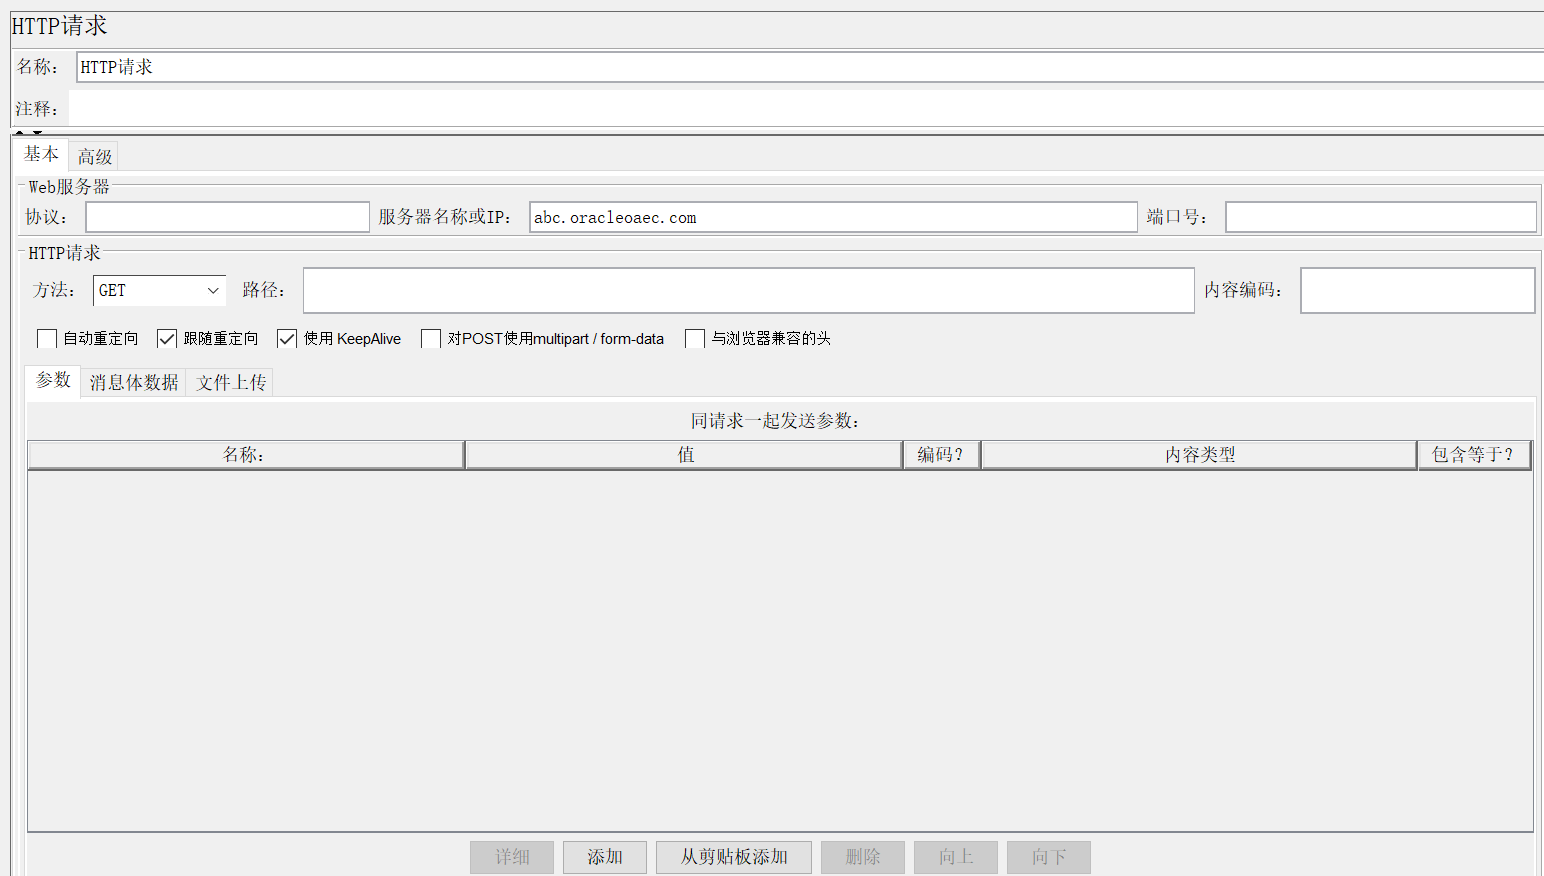Click the 协议 protocol input field
Viewport: 1544px width, 876px height.
click(x=228, y=217)
